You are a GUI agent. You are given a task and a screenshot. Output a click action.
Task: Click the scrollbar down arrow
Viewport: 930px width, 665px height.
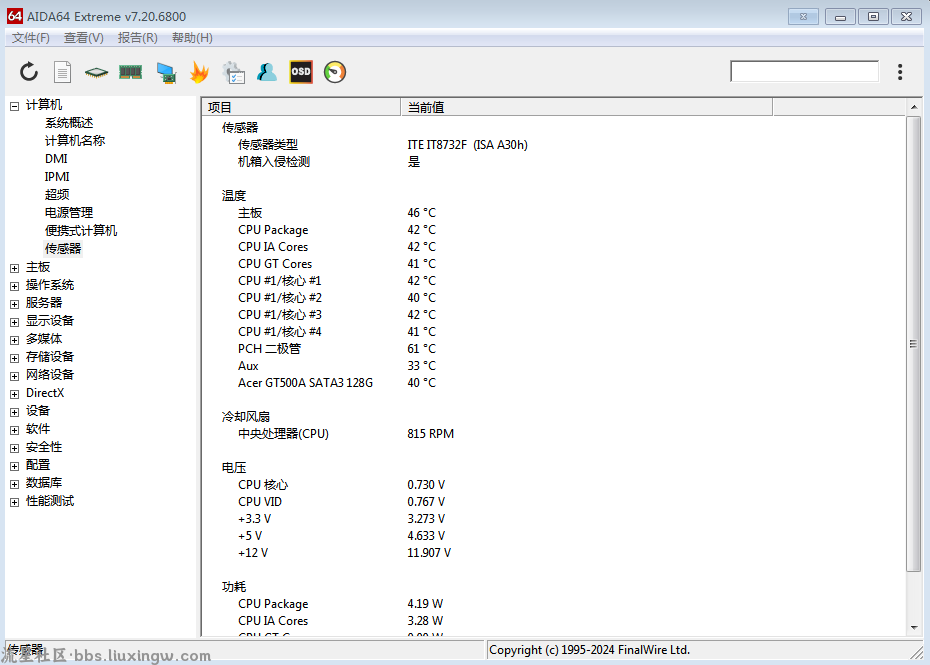click(914, 628)
